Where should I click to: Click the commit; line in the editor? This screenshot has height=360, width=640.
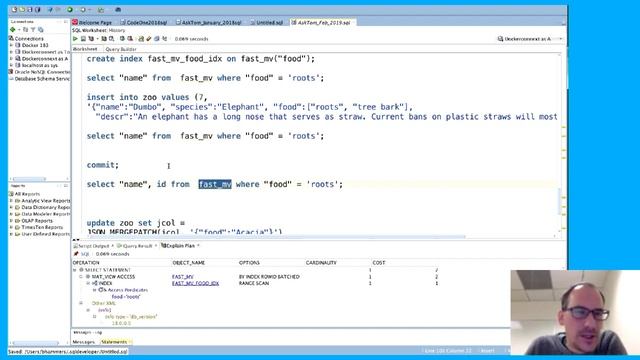click(x=102, y=165)
